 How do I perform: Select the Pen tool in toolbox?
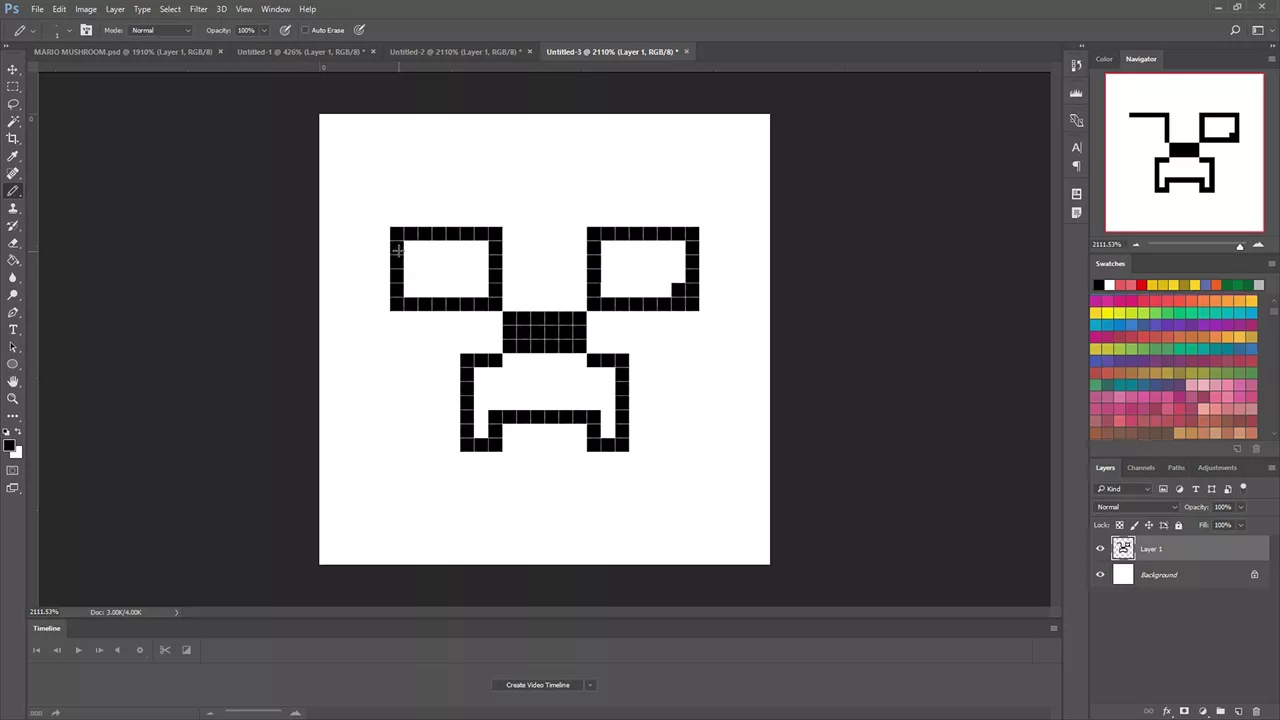[x=13, y=312]
